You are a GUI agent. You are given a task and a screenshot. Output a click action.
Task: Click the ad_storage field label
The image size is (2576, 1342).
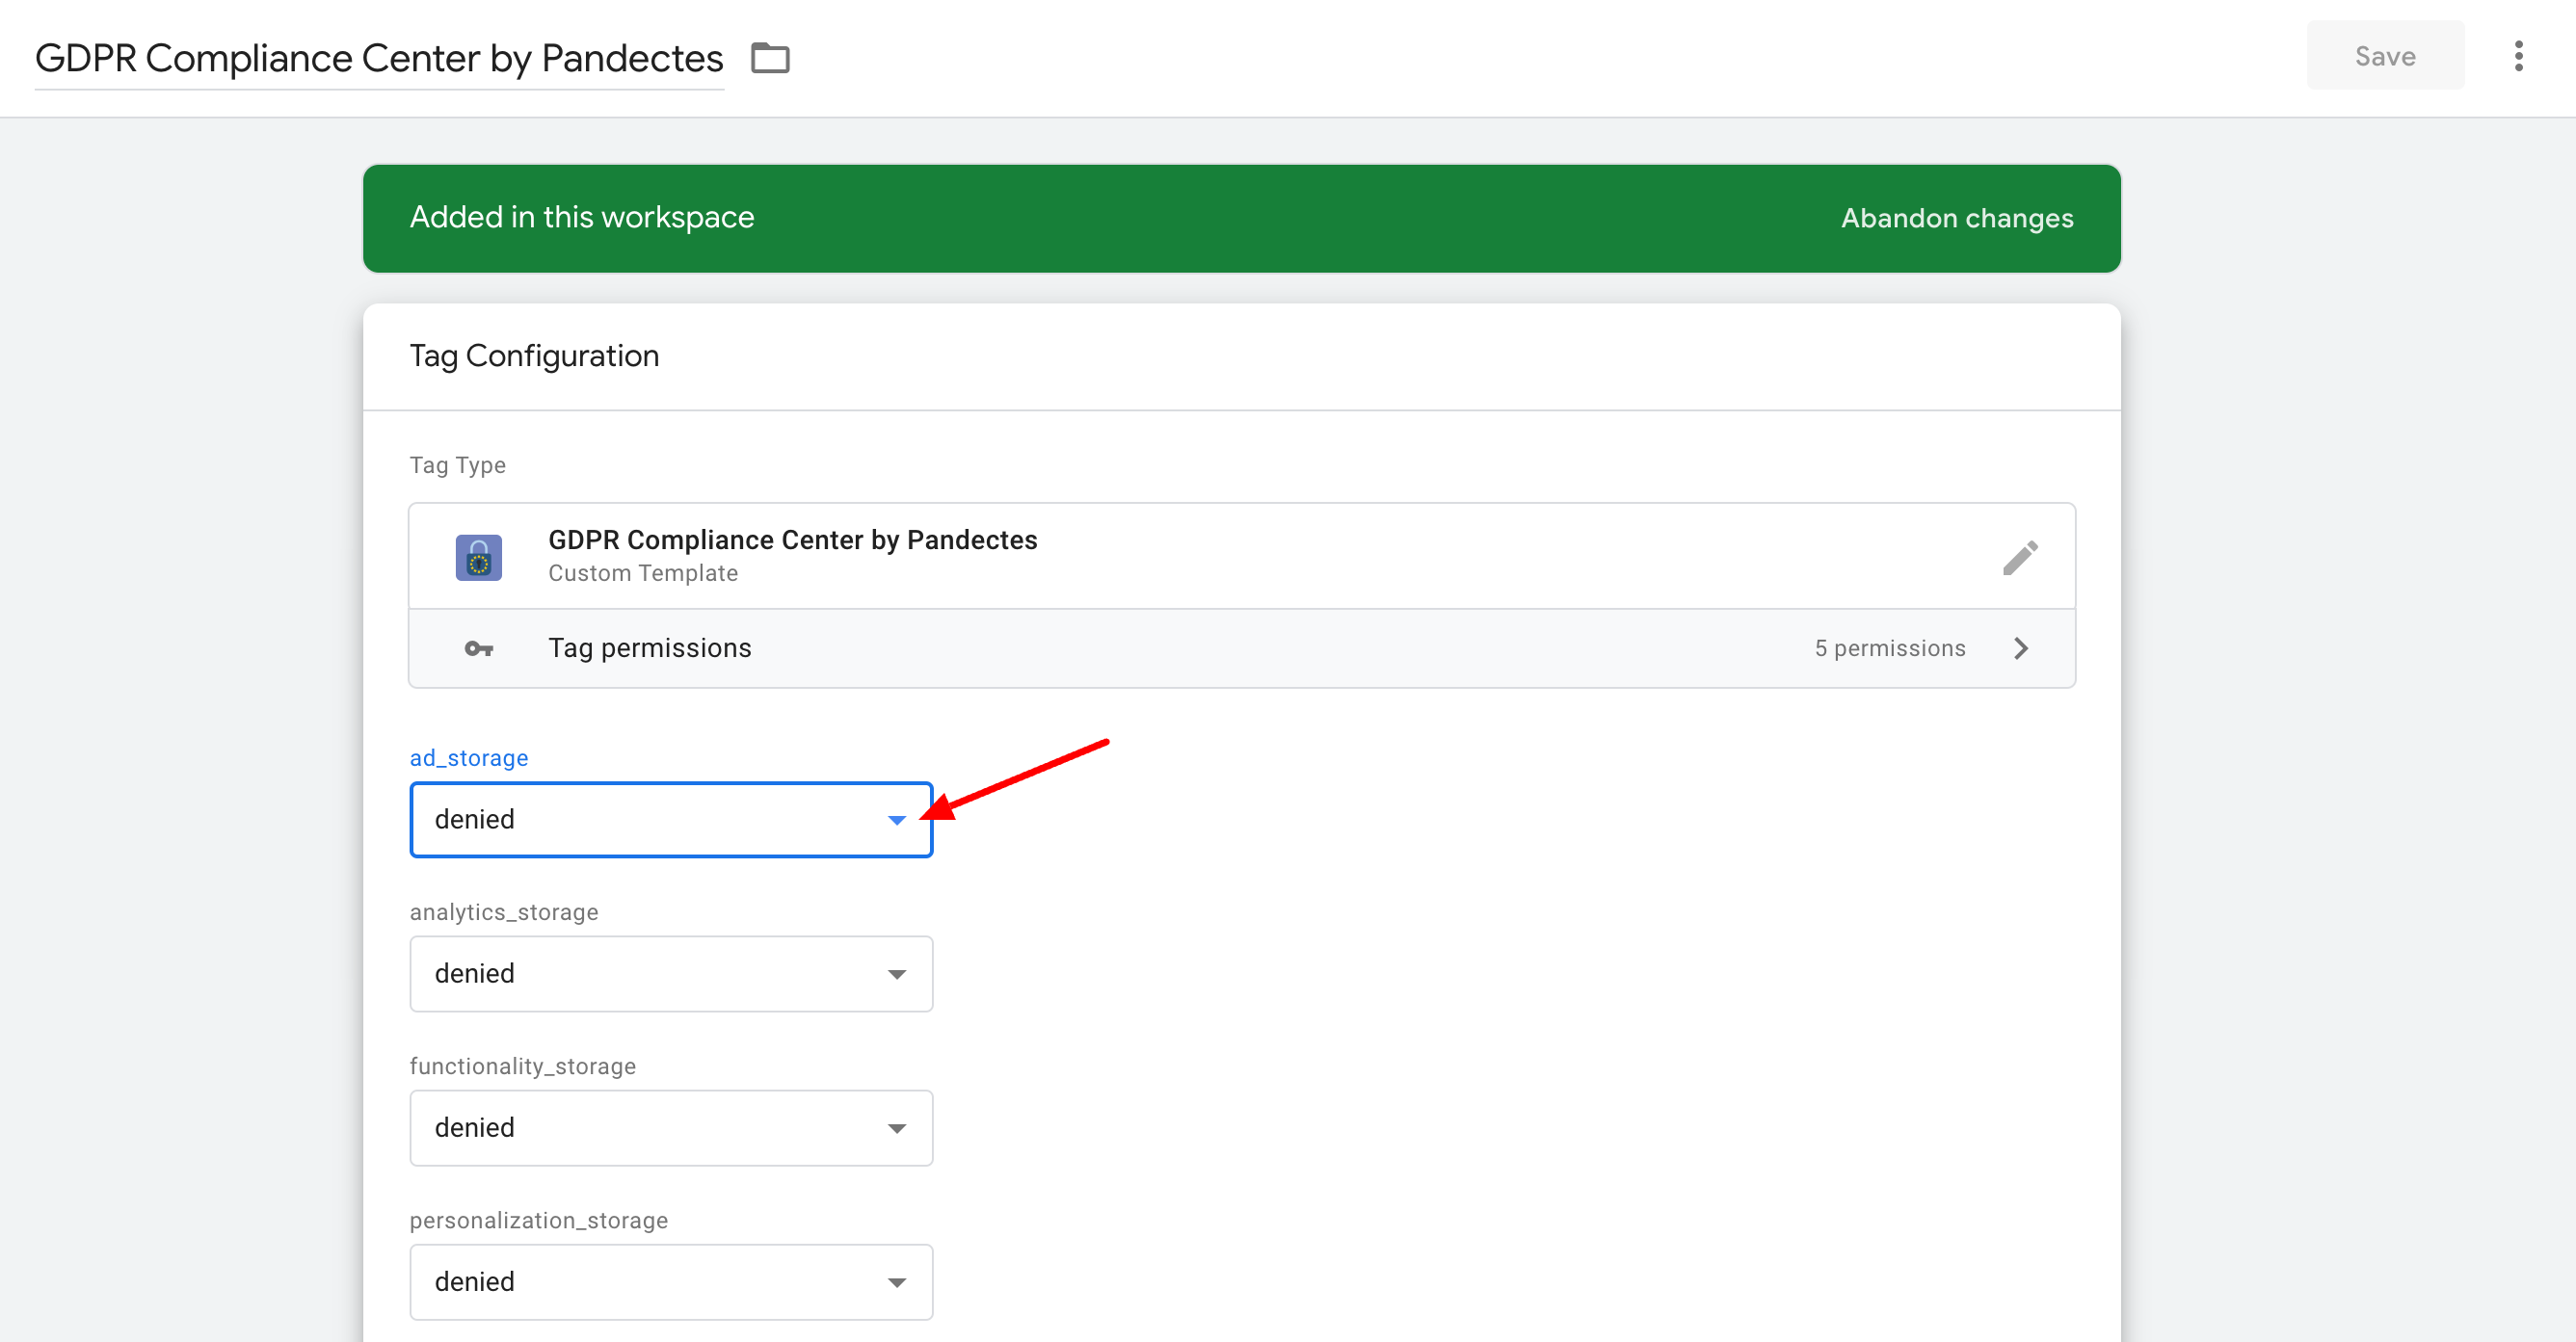point(468,758)
